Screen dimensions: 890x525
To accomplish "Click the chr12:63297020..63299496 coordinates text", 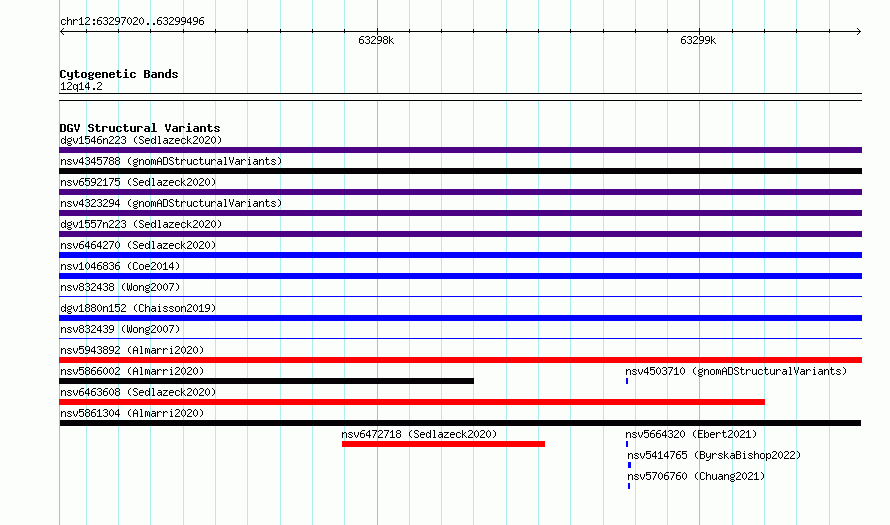I will 132,21.
